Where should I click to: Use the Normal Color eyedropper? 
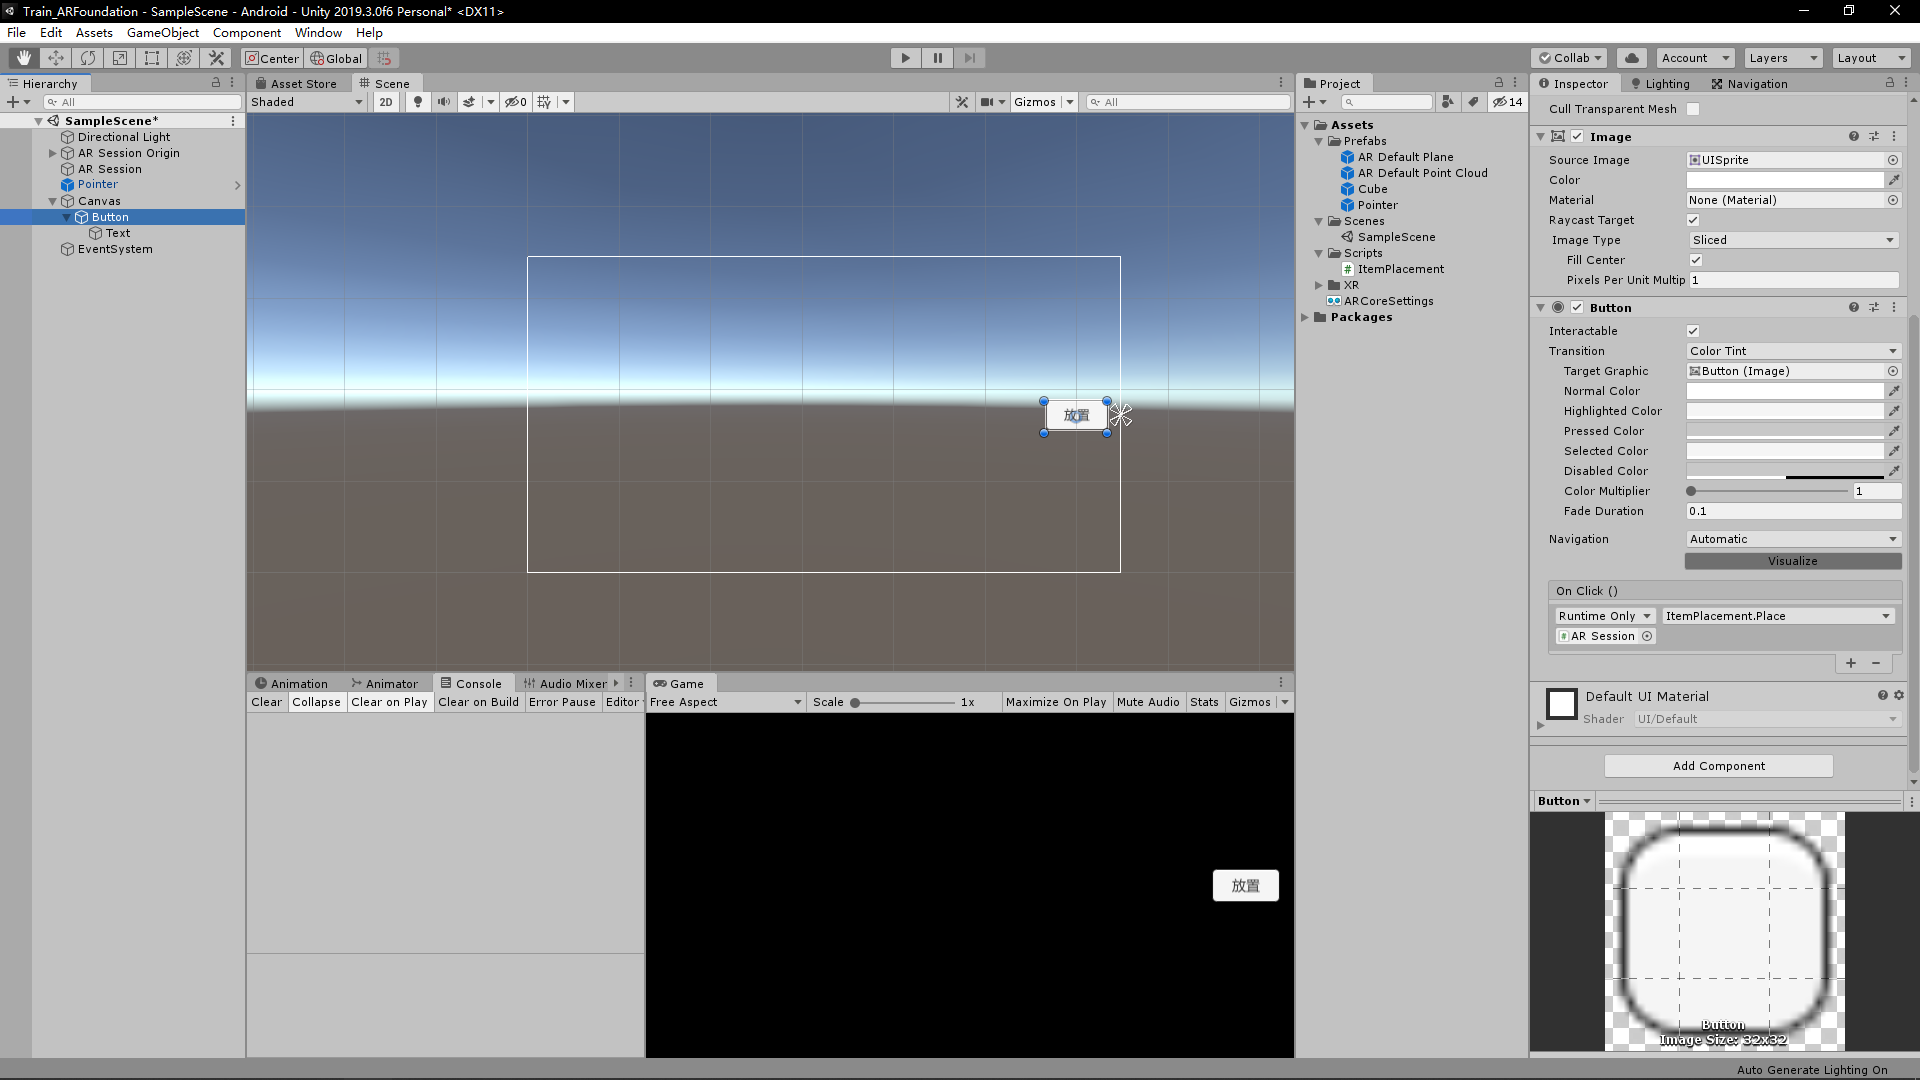pyautogui.click(x=1894, y=391)
